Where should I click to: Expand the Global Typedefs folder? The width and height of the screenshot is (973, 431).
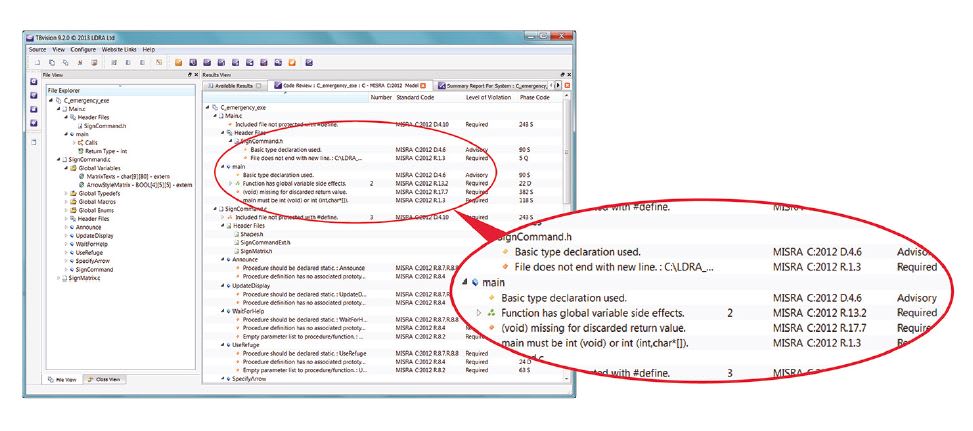(x=66, y=193)
